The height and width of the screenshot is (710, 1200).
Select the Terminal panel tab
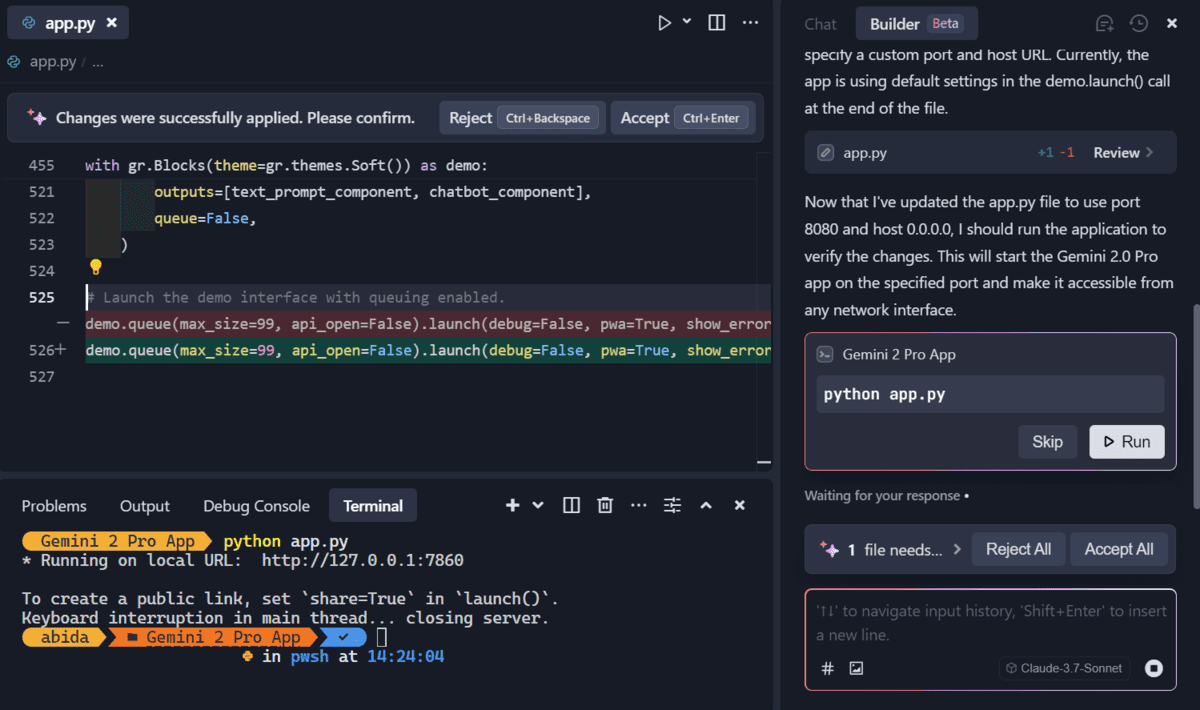coord(373,506)
